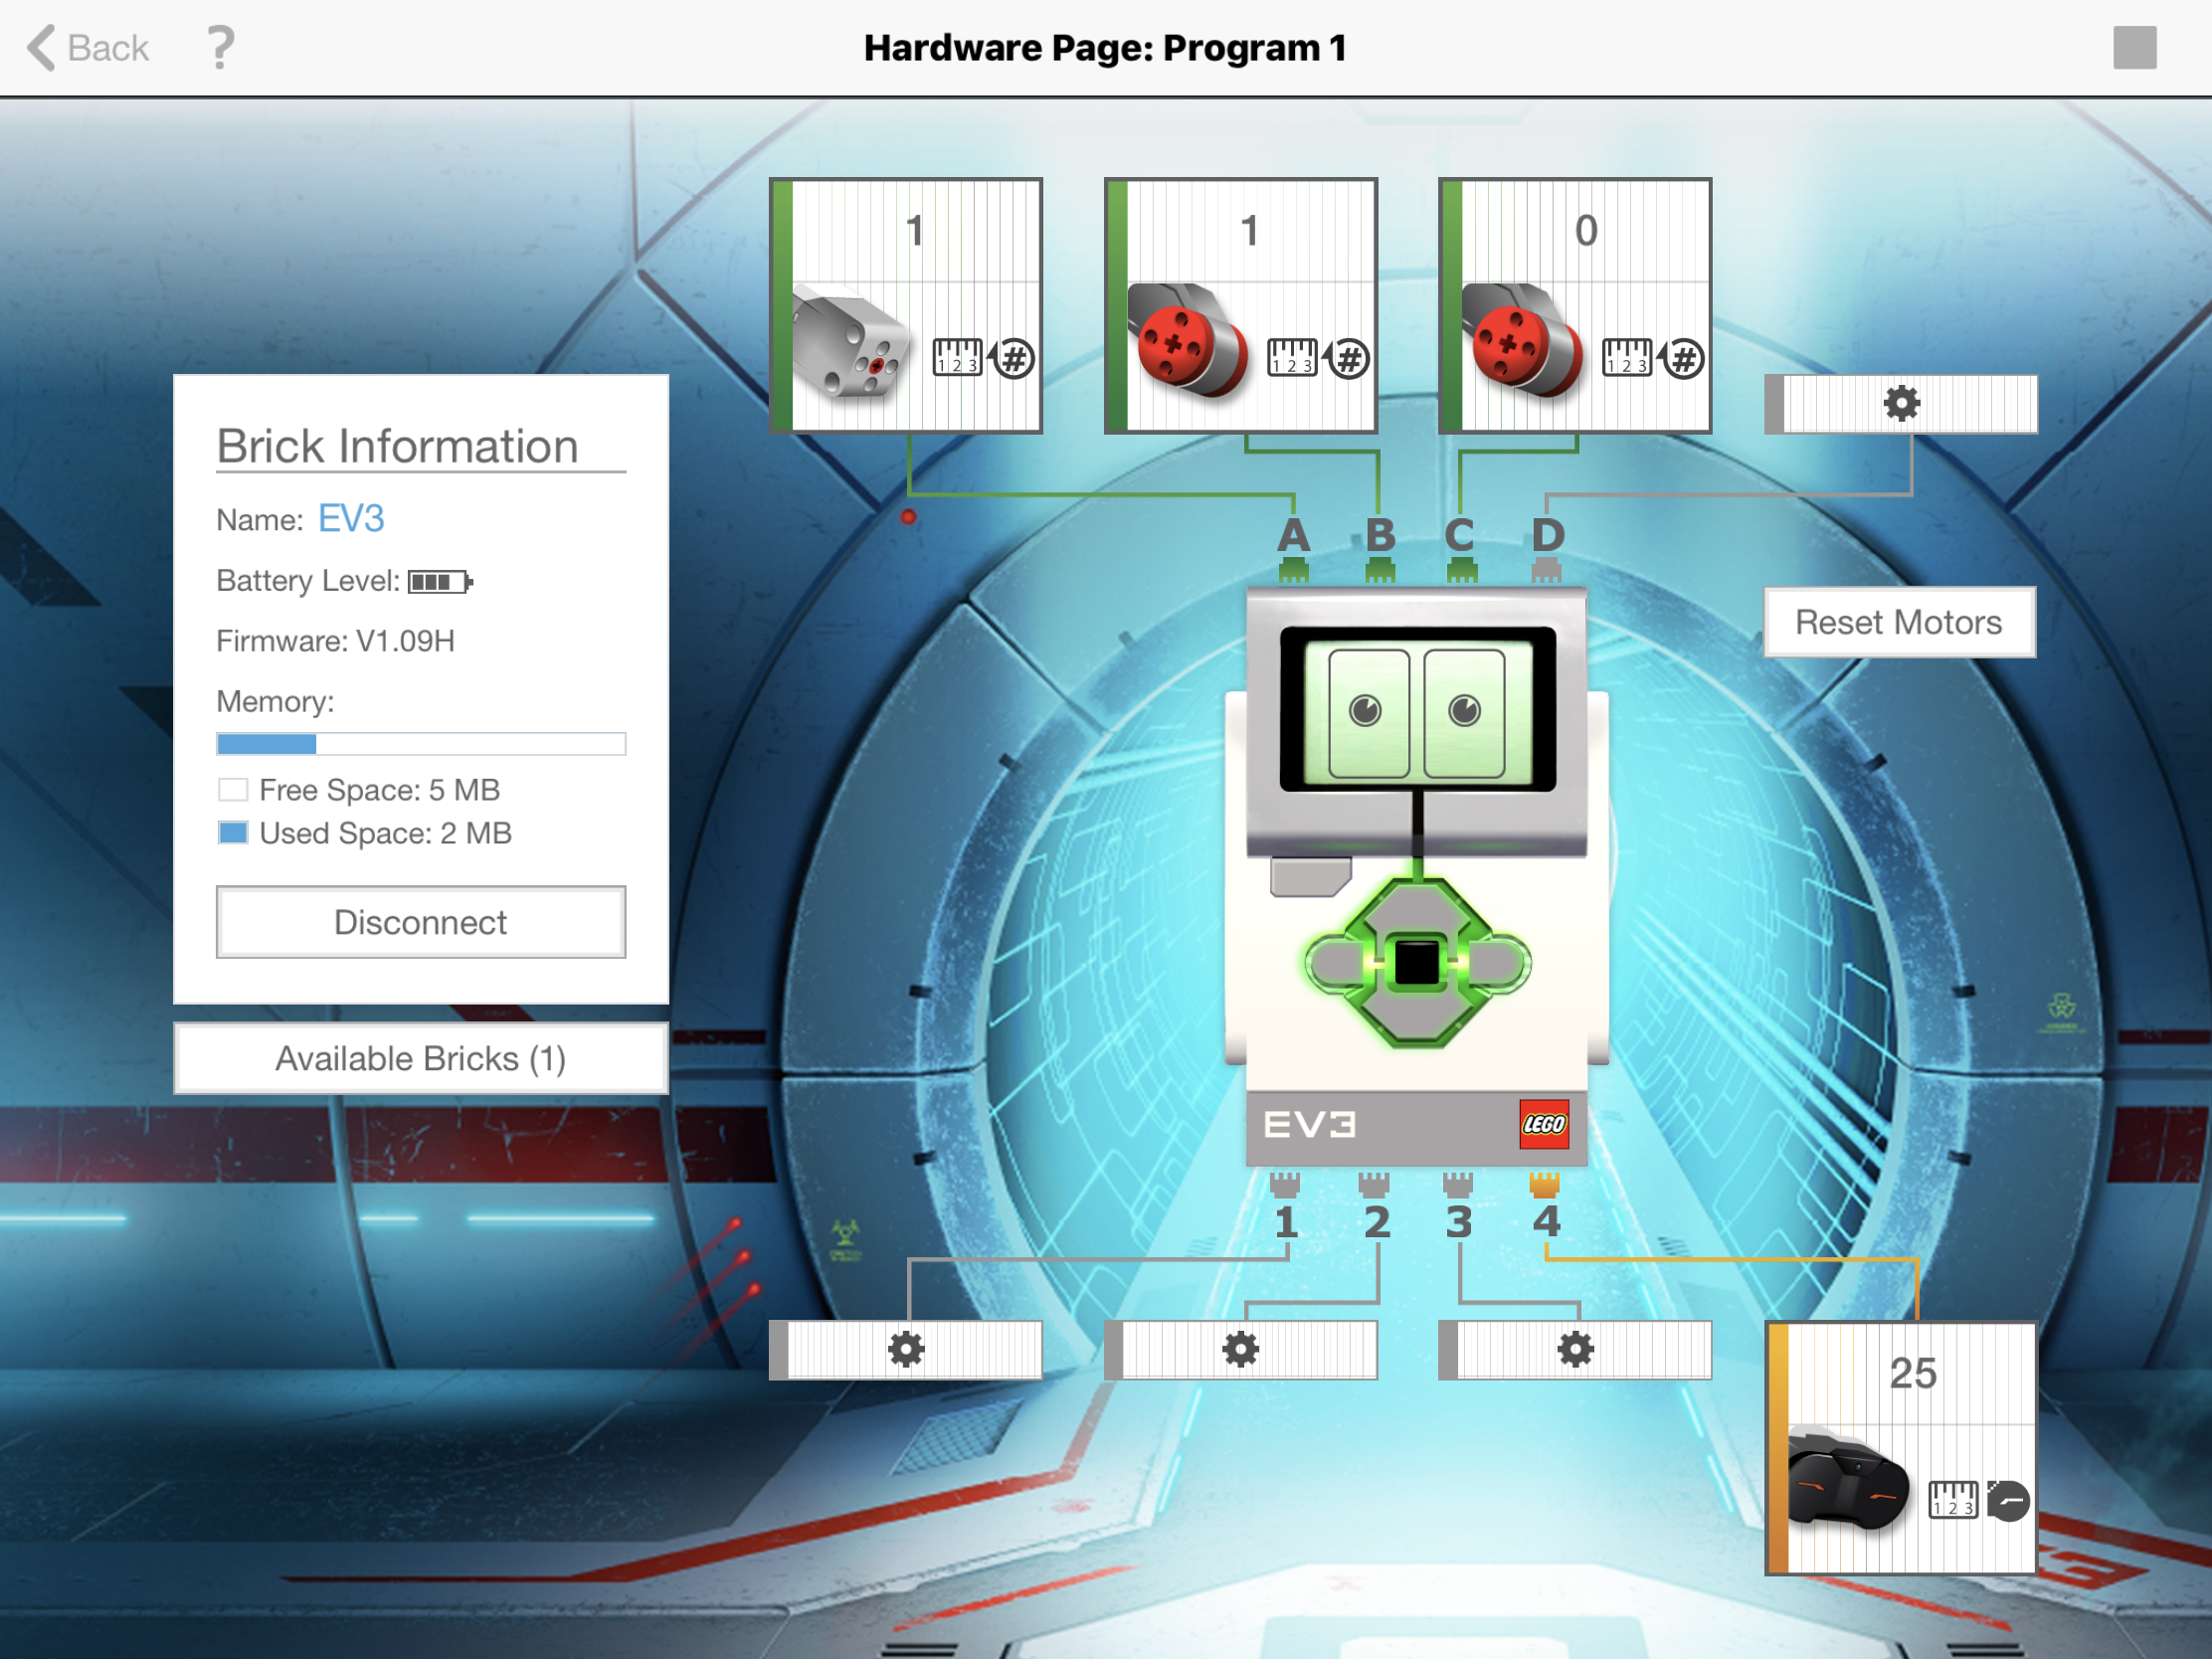Screen dimensions: 2212x1659
Task: Open the measurement ruler icon on port 4 card
Action: tap(1952, 1500)
